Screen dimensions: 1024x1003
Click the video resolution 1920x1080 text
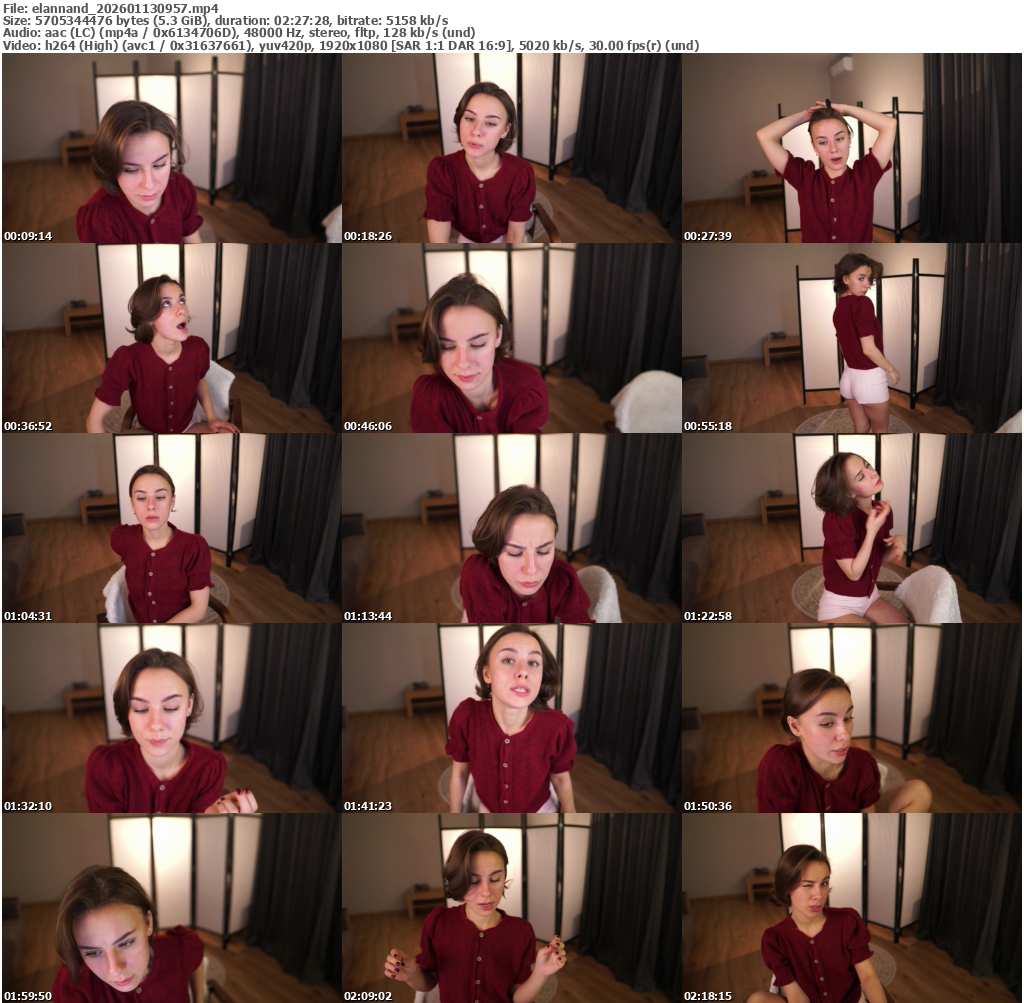352,45
